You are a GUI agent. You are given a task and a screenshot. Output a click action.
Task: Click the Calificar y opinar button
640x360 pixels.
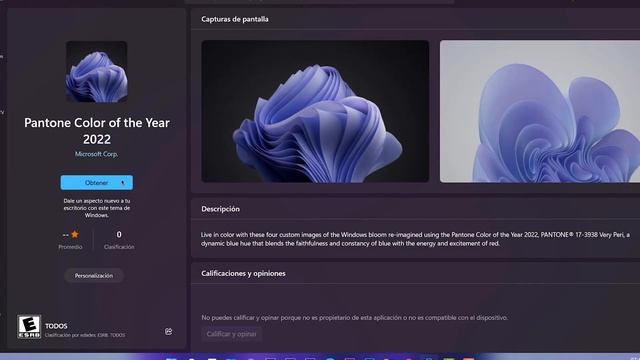[x=231, y=334]
